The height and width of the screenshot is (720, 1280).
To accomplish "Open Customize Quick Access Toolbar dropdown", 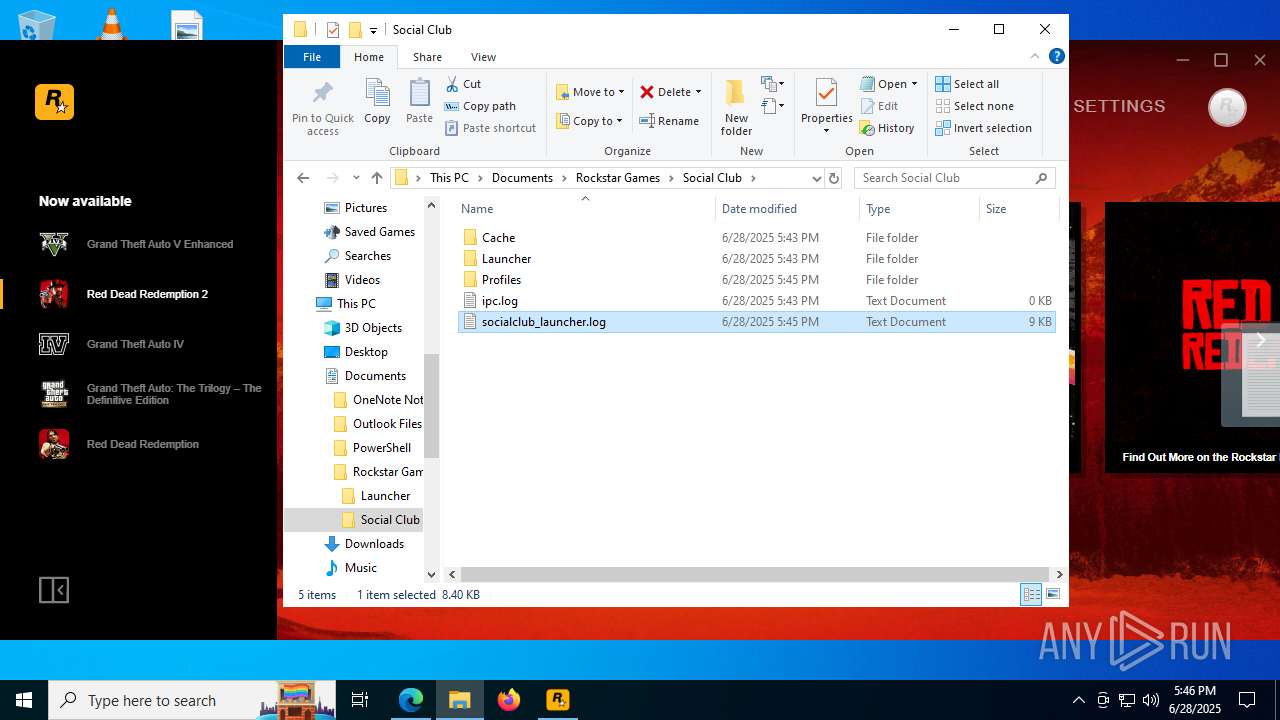I will click(373, 30).
